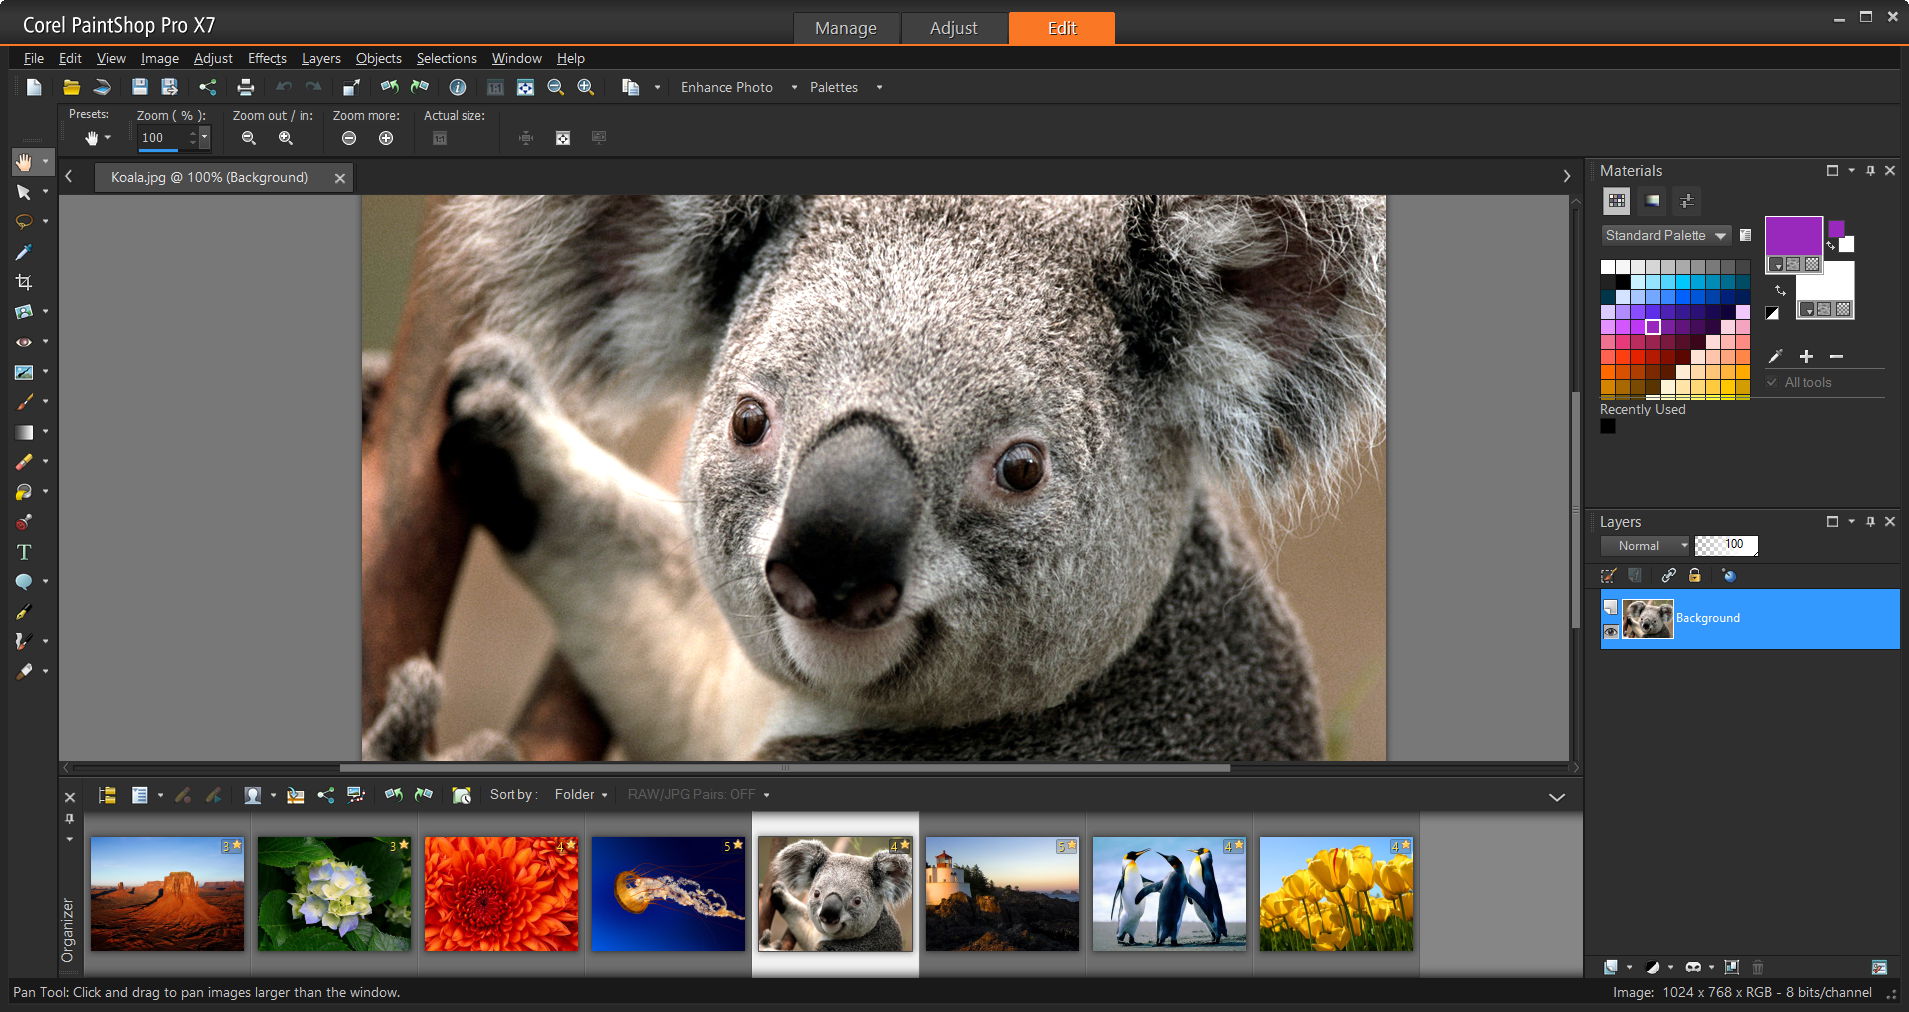
Task: Select the Crop tool
Action: [x=24, y=282]
